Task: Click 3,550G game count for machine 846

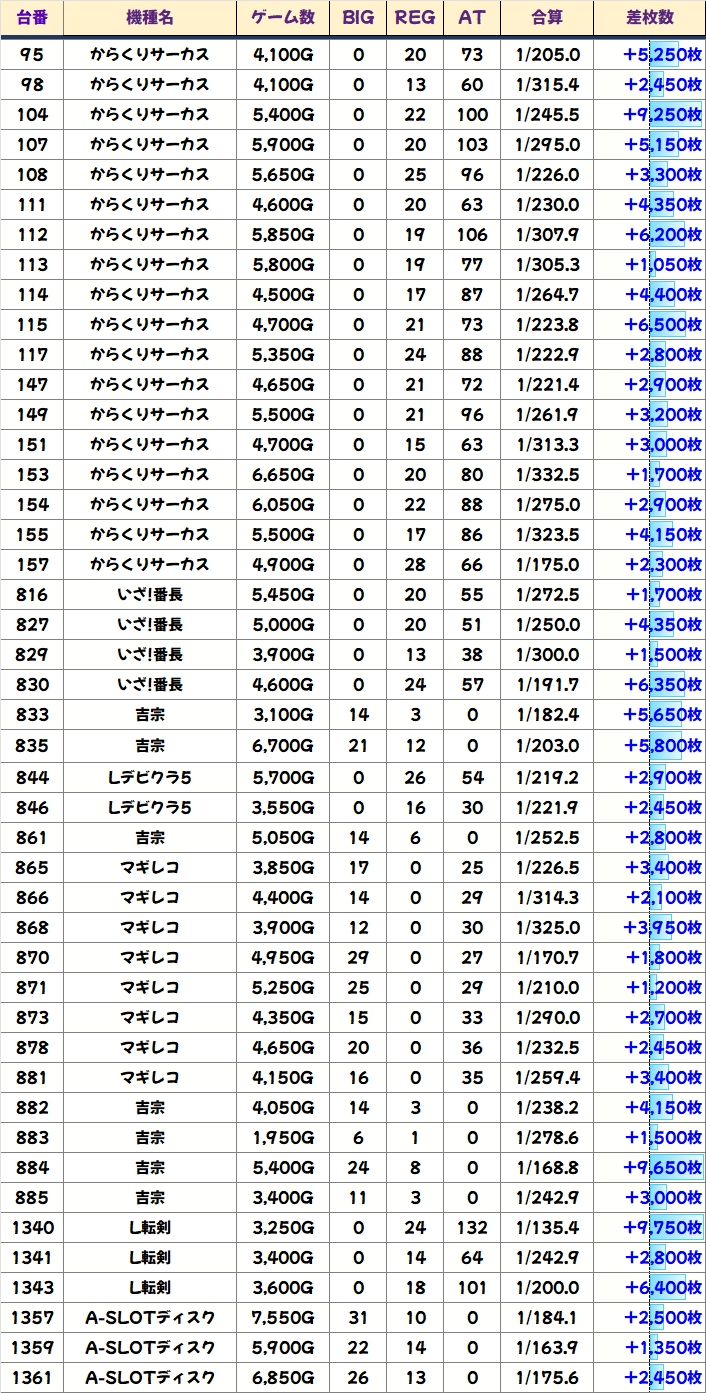Action: (284, 807)
